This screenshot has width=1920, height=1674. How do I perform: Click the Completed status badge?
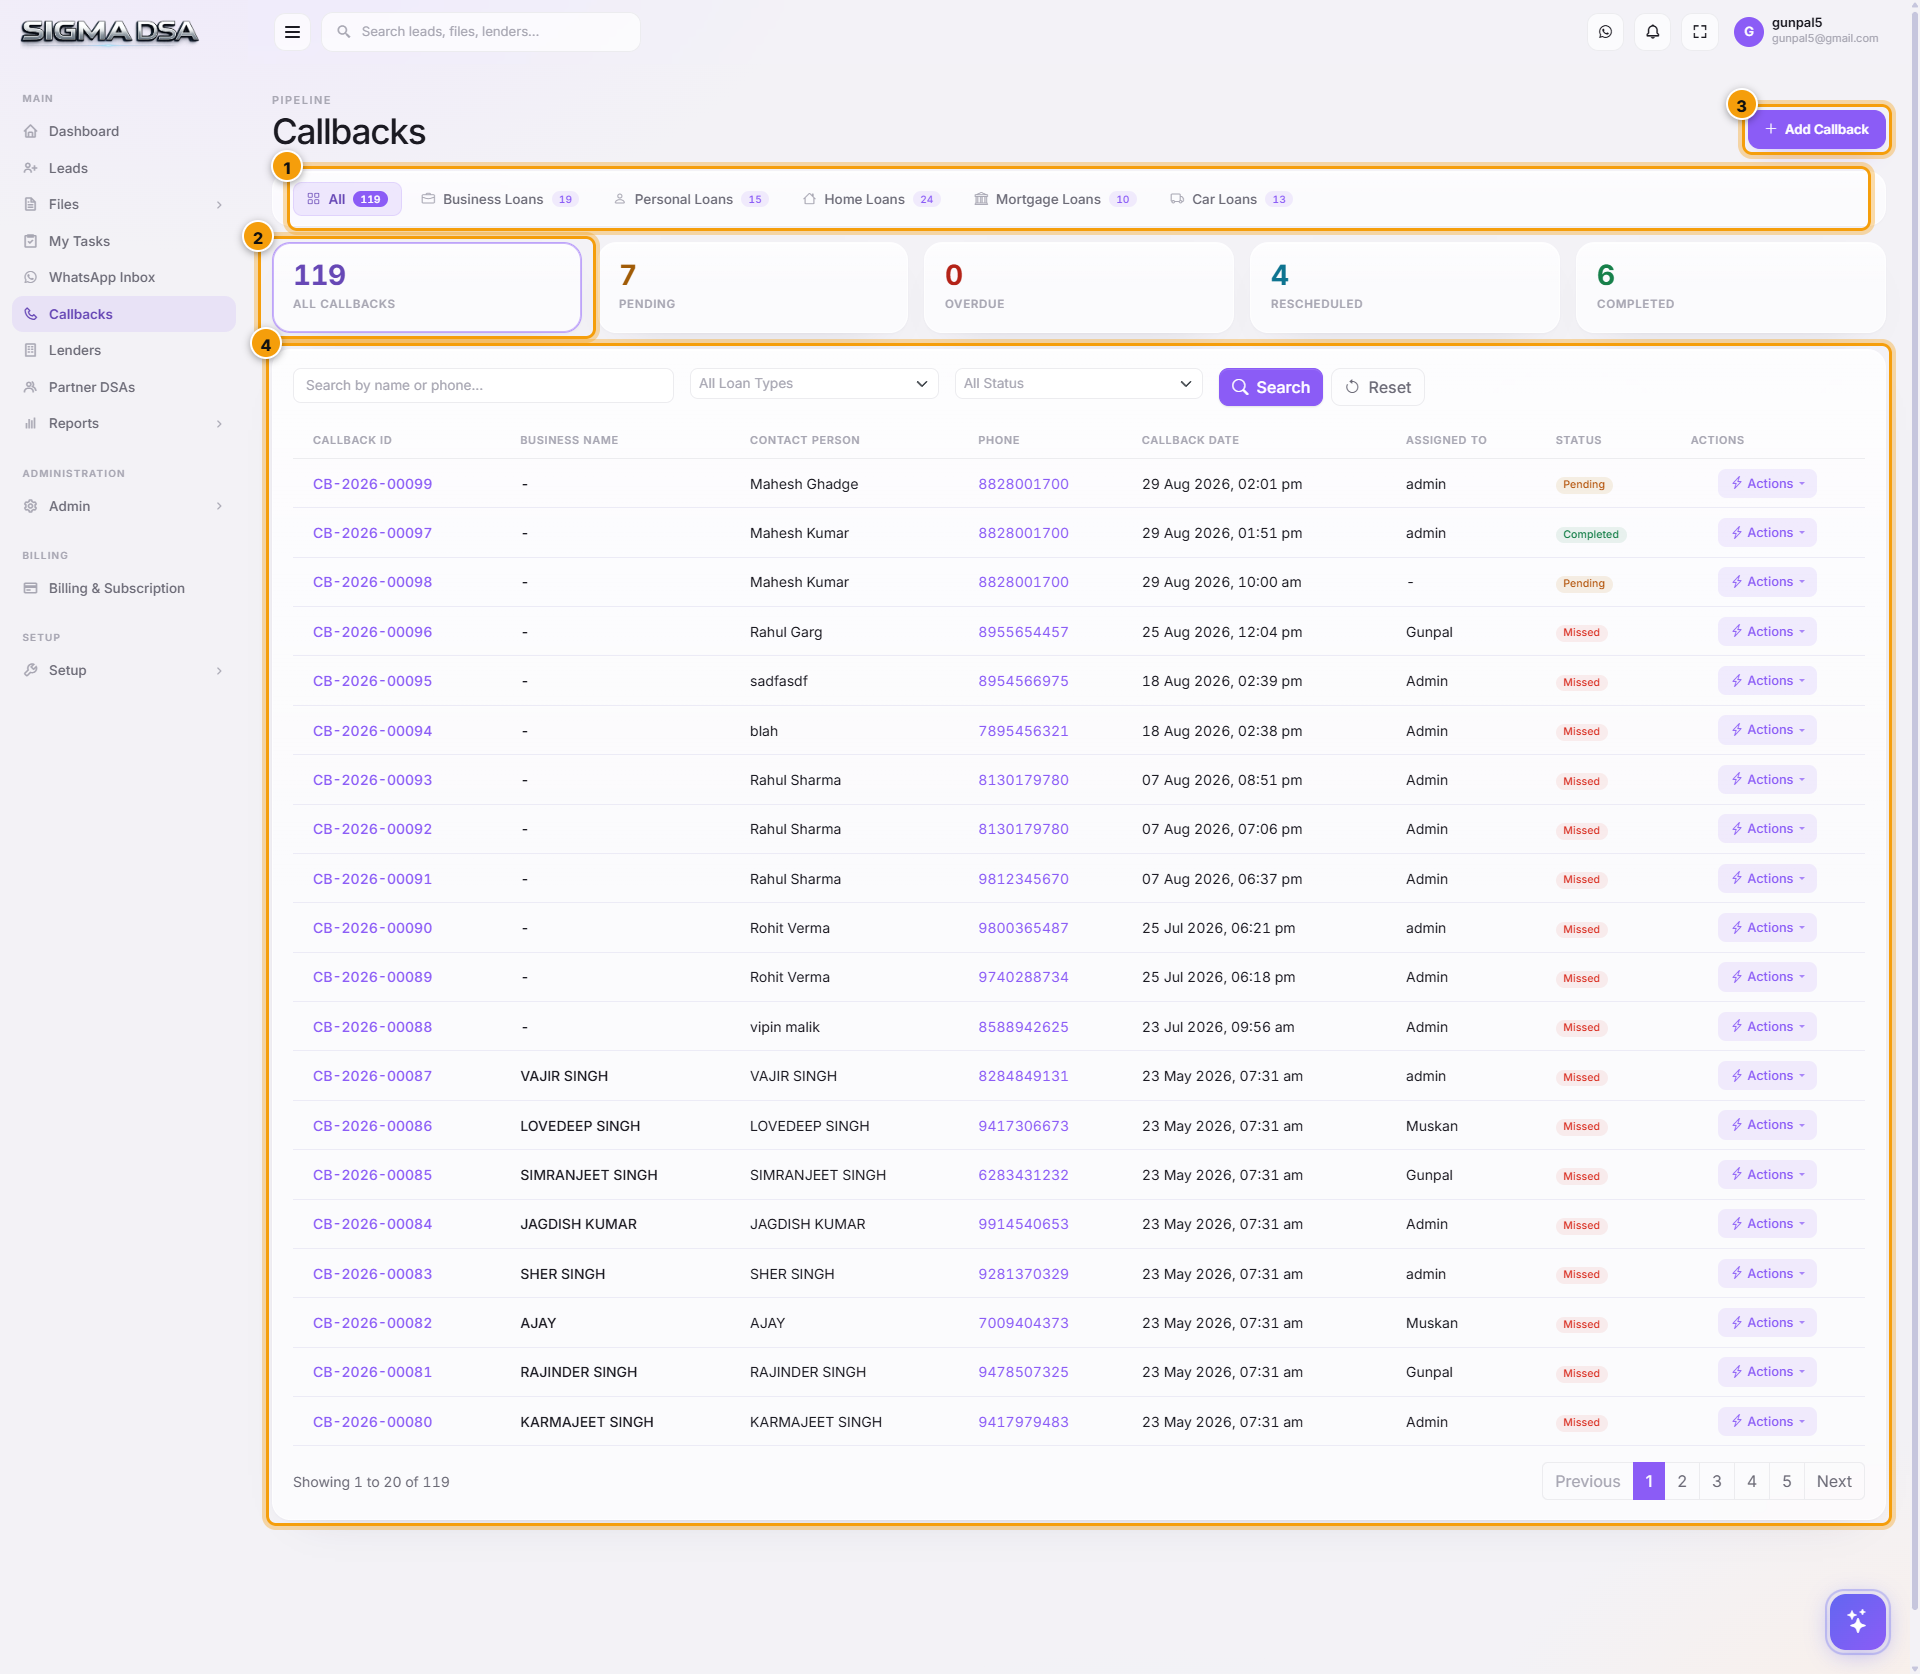1590,534
